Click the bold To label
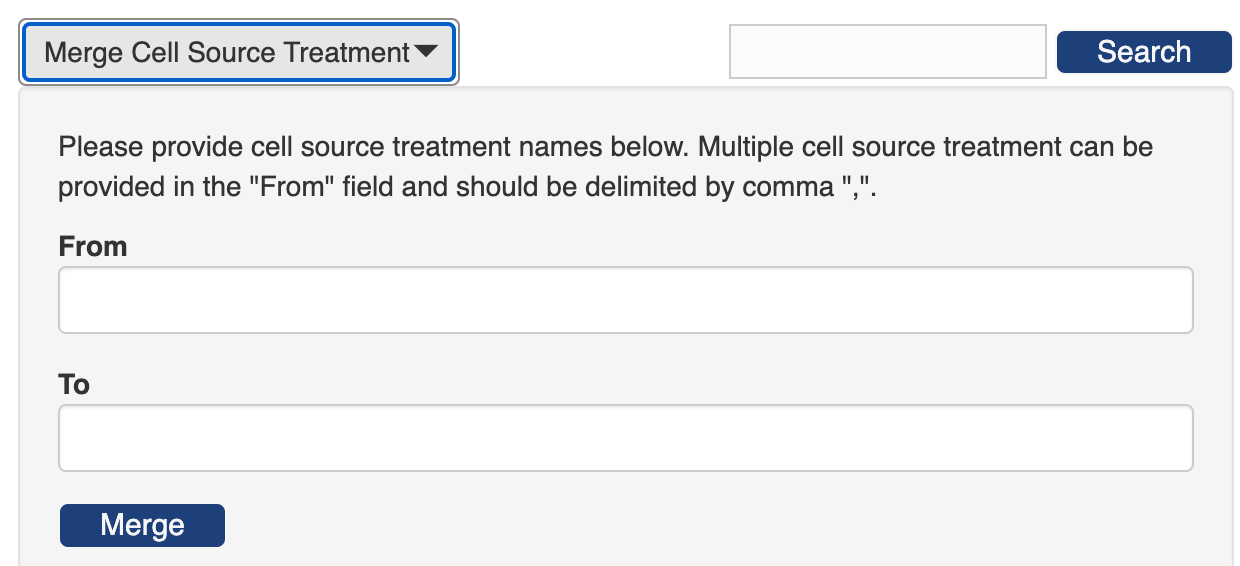 tap(74, 385)
